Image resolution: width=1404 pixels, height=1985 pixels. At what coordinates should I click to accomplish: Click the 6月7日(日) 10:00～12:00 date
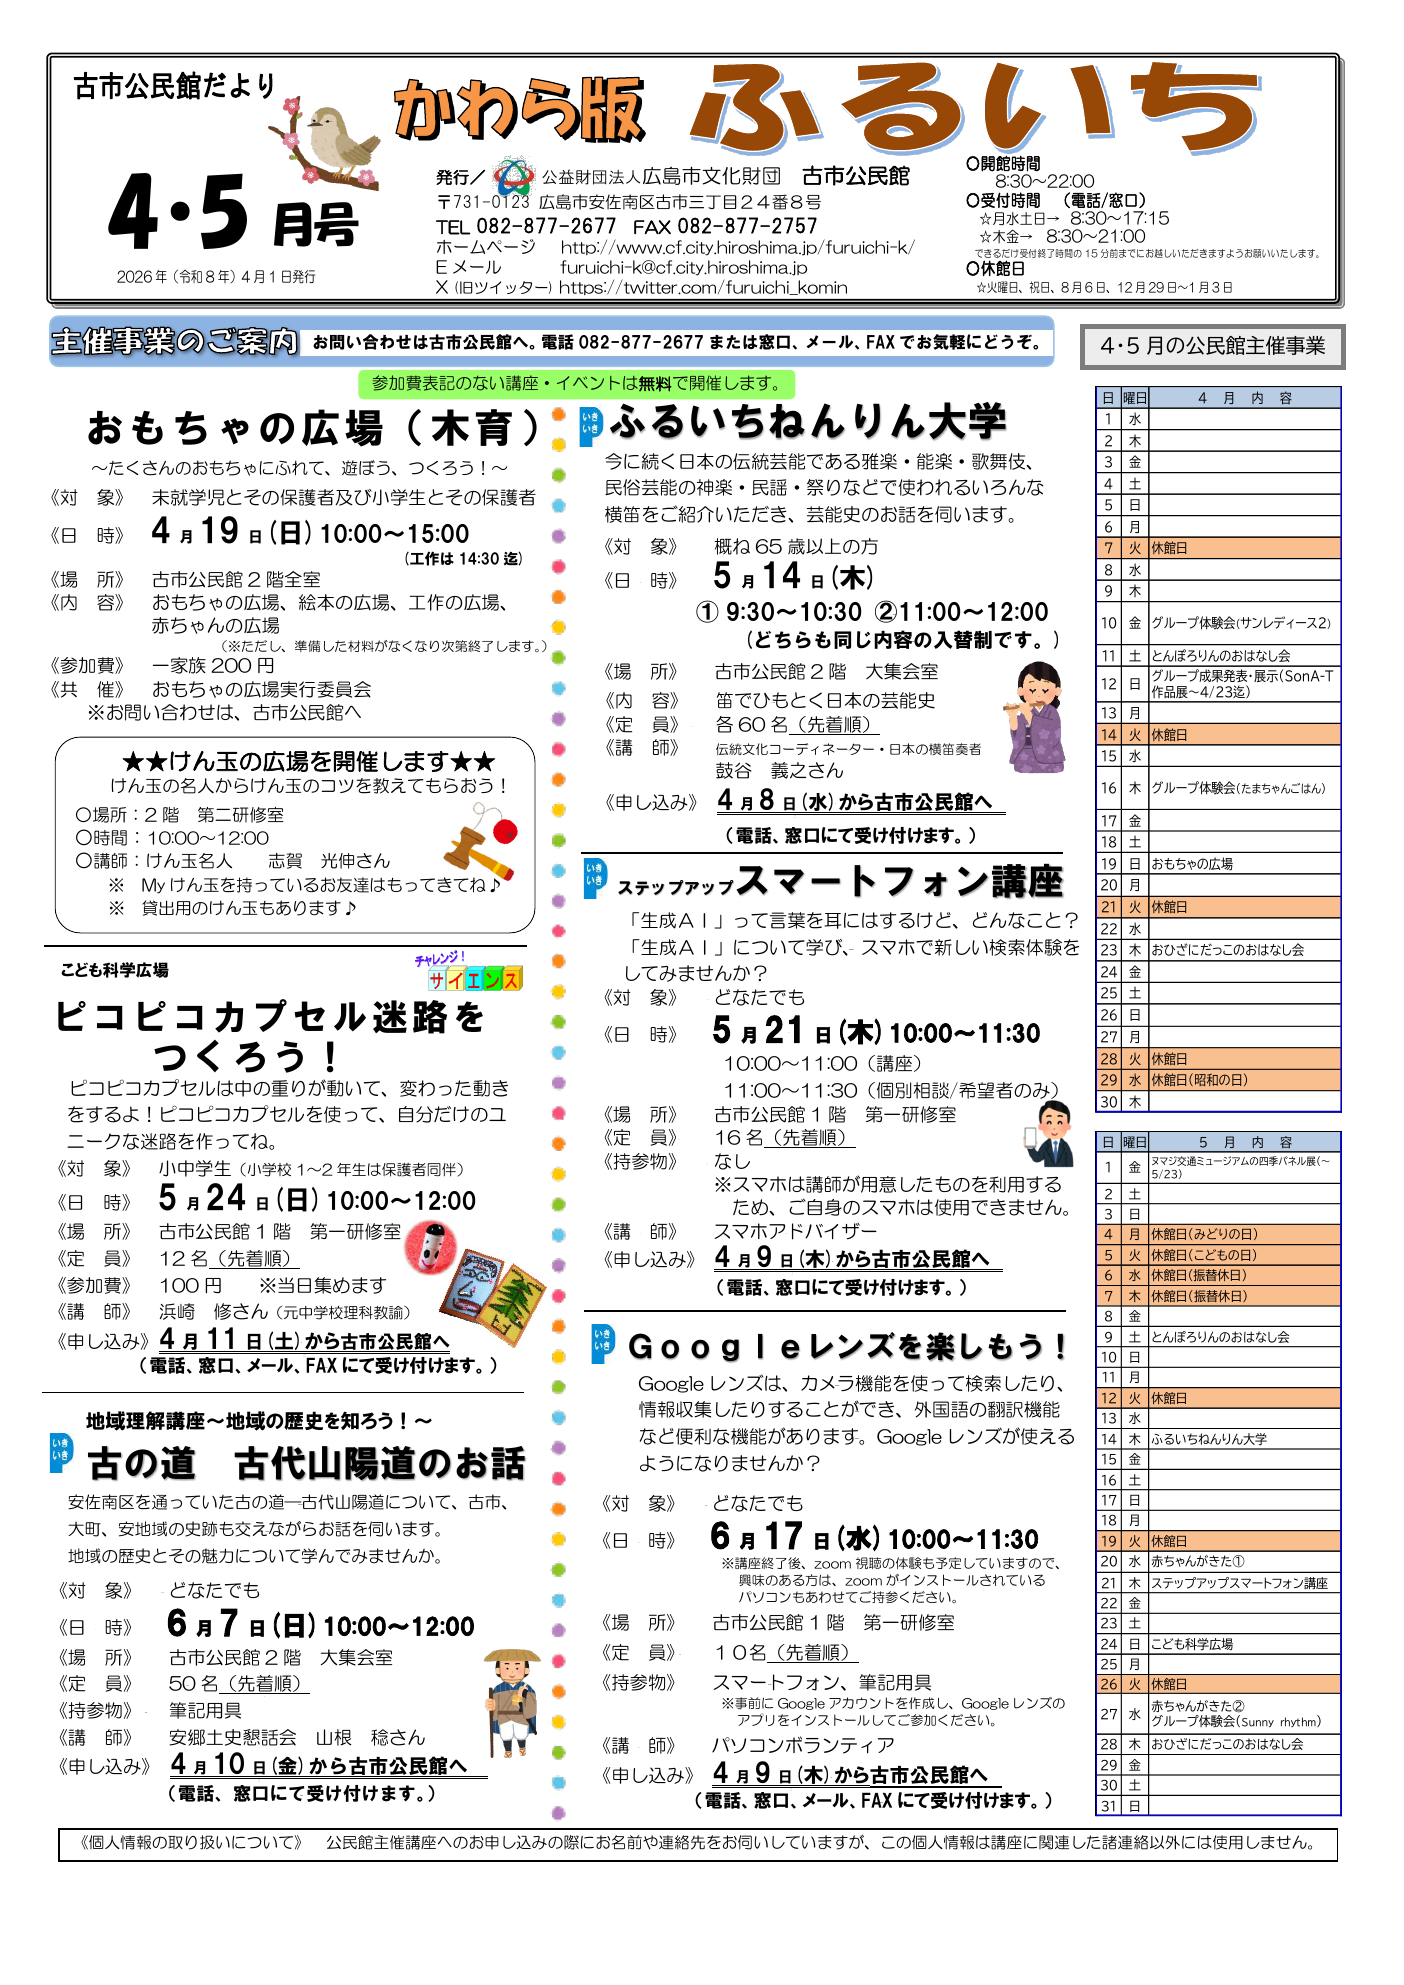pos(321,1624)
